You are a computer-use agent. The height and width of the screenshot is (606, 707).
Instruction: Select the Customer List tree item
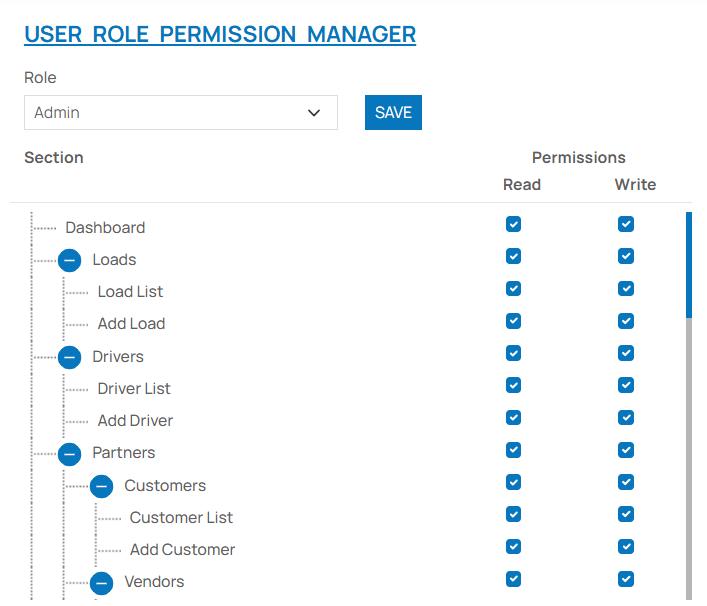tap(181, 518)
